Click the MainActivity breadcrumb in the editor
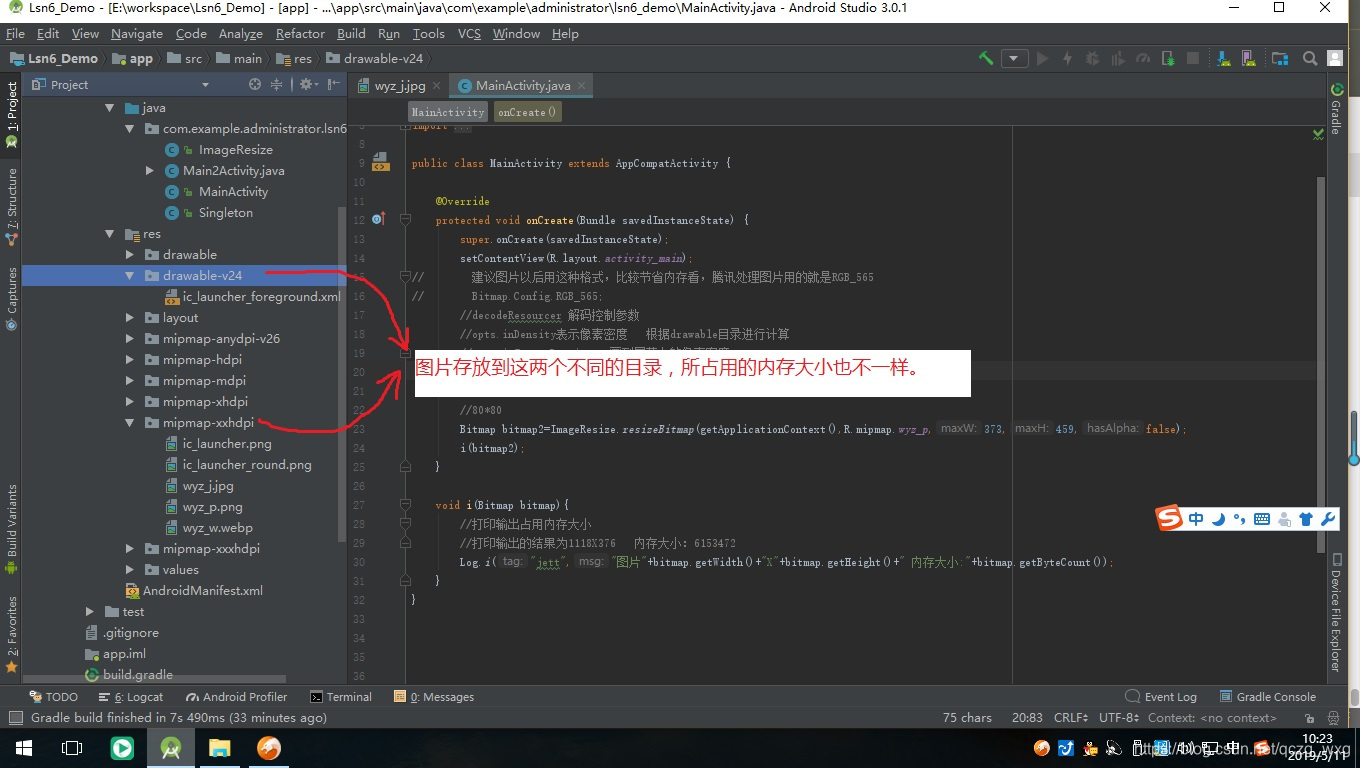The image size is (1360, 768). click(x=447, y=112)
